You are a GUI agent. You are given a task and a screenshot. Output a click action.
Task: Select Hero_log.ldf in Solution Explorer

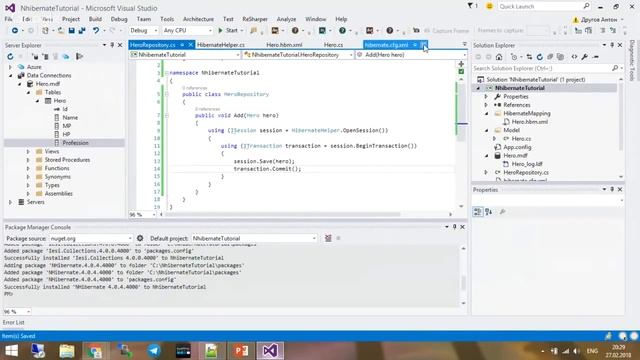tap(527, 164)
